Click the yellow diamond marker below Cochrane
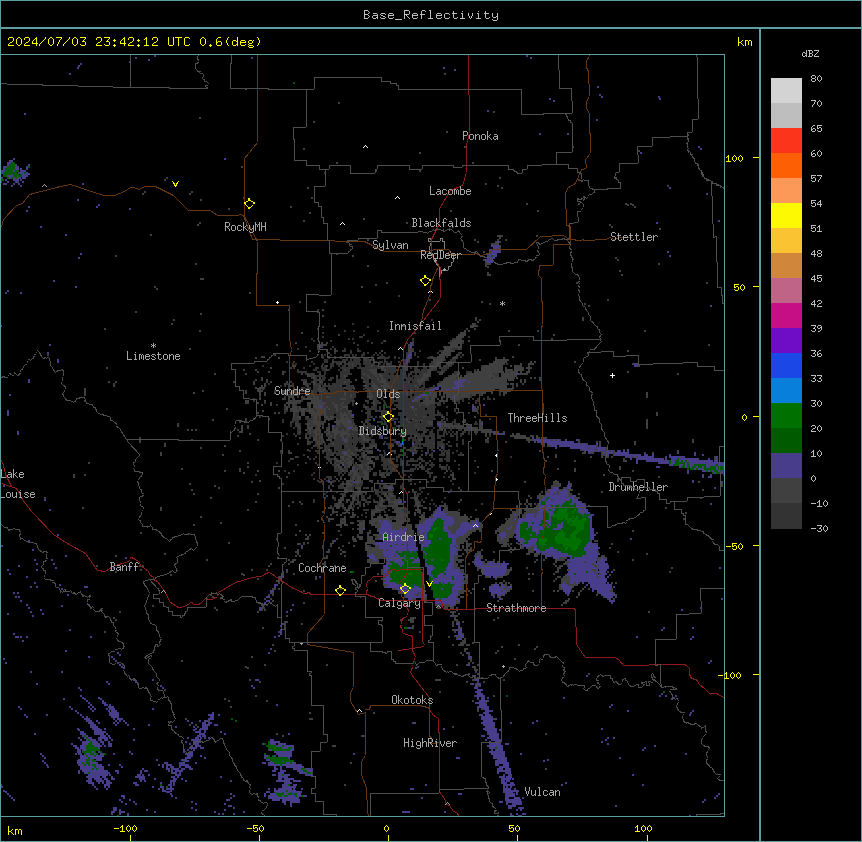The width and height of the screenshot is (862, 842). click(x=340, y=590)
